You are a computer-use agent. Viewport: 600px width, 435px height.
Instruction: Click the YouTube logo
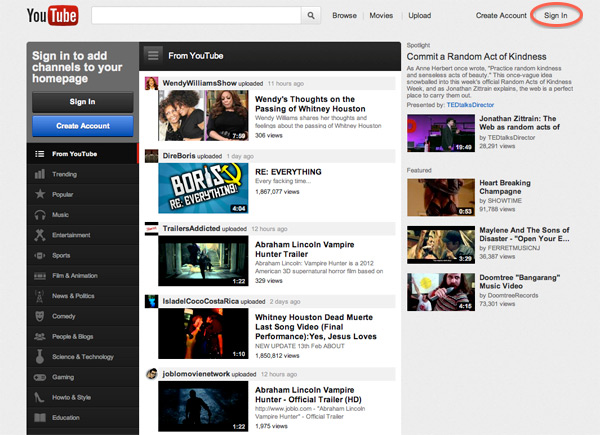click(x=53, y=16)
